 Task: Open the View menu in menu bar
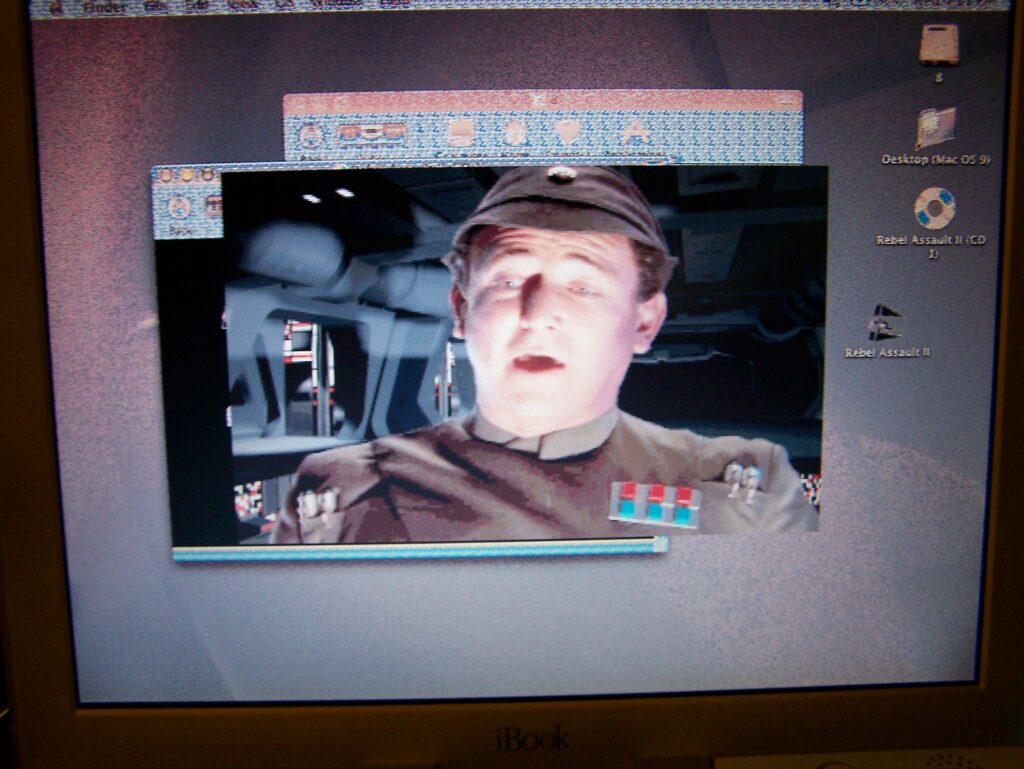click(x=243, y=6)
